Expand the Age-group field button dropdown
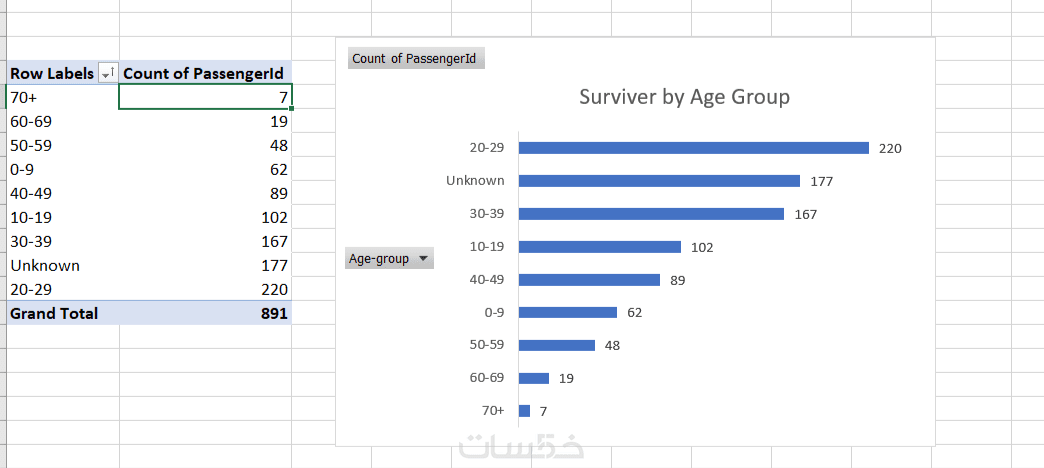This screenshot has height=468, width=1044. tap(424, 259)
